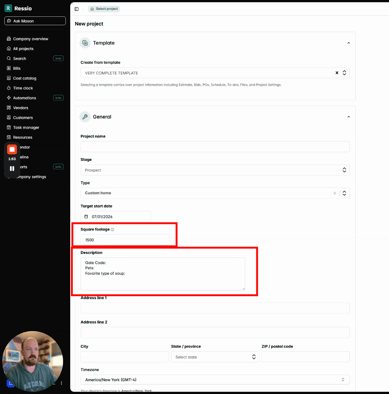Viewport: 389px width, 394px height.
Task: Stop the screen recording
Action: click(12, 149)
